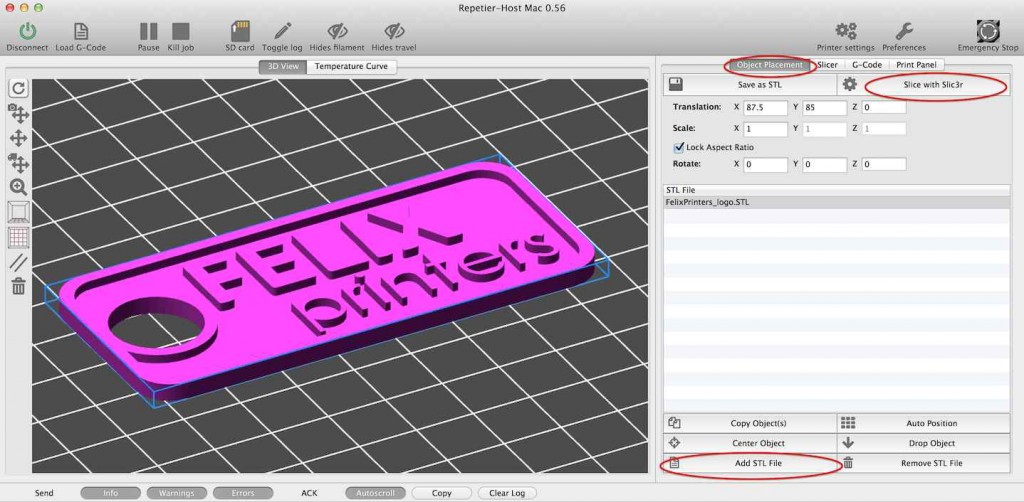The height and width of the screenshot is (502, 1024).
Task: Click the Slice with Slic3r button
Action: click(933, 85)
